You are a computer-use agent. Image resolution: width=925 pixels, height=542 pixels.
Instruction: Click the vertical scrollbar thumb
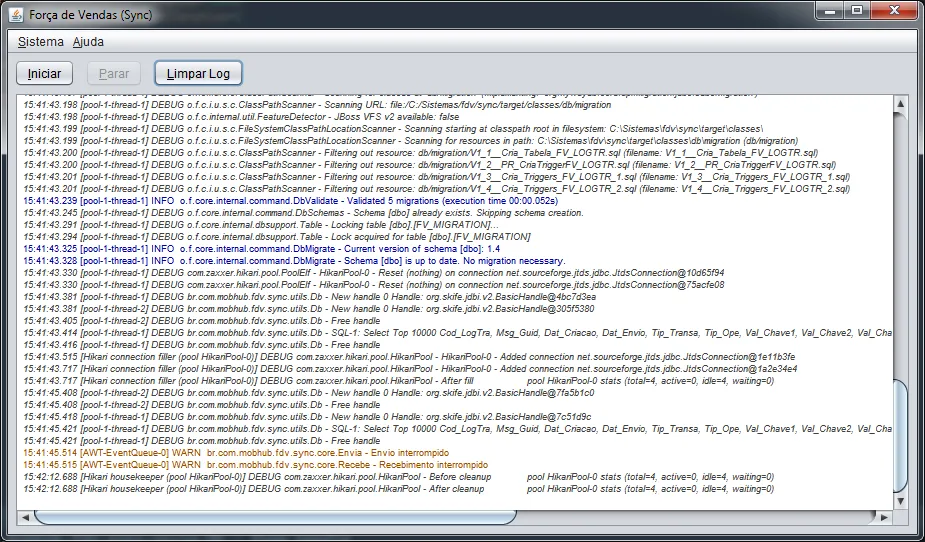[900, 436]
